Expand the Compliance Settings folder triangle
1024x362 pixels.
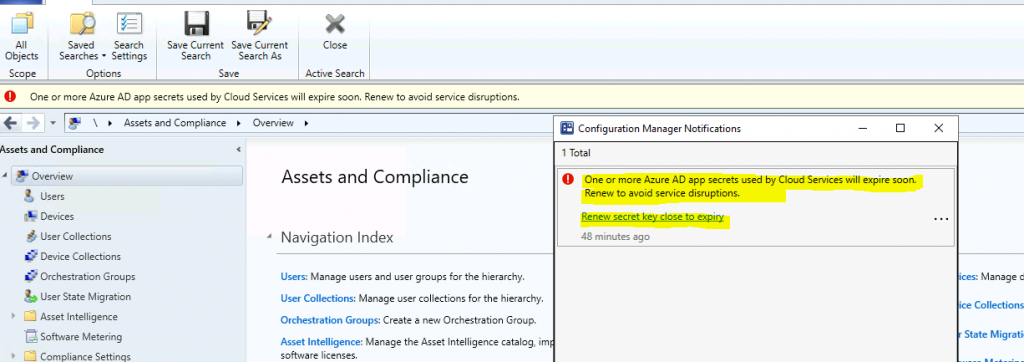(14, 357)
